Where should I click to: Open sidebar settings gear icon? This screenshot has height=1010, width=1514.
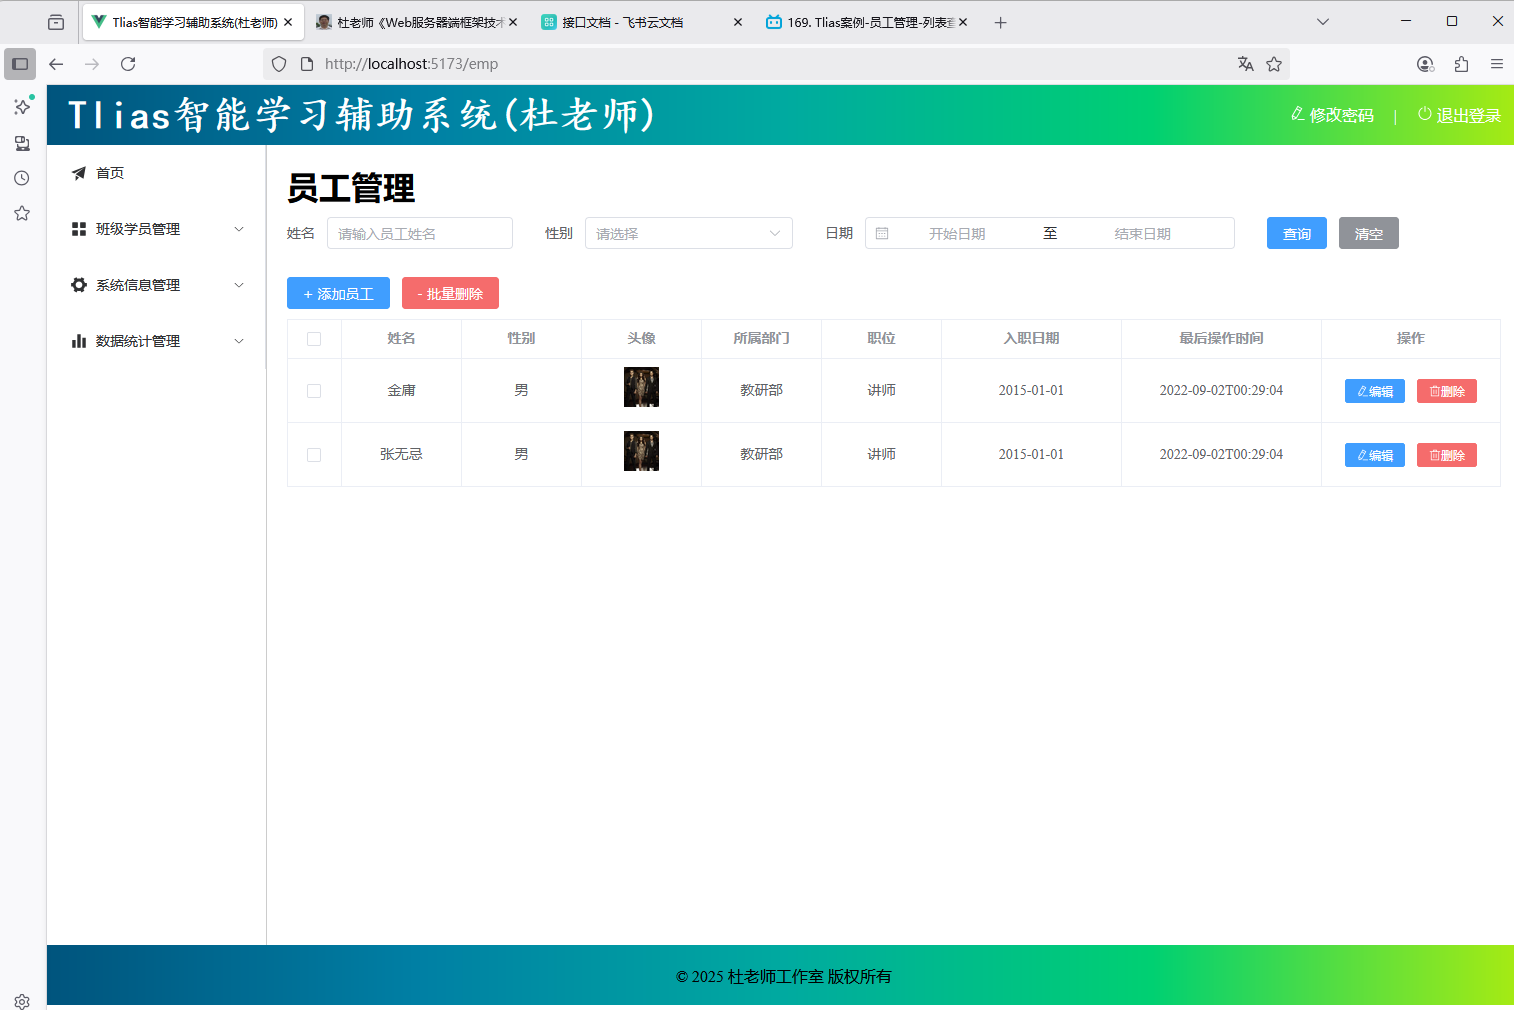[x=22, y=1001]
